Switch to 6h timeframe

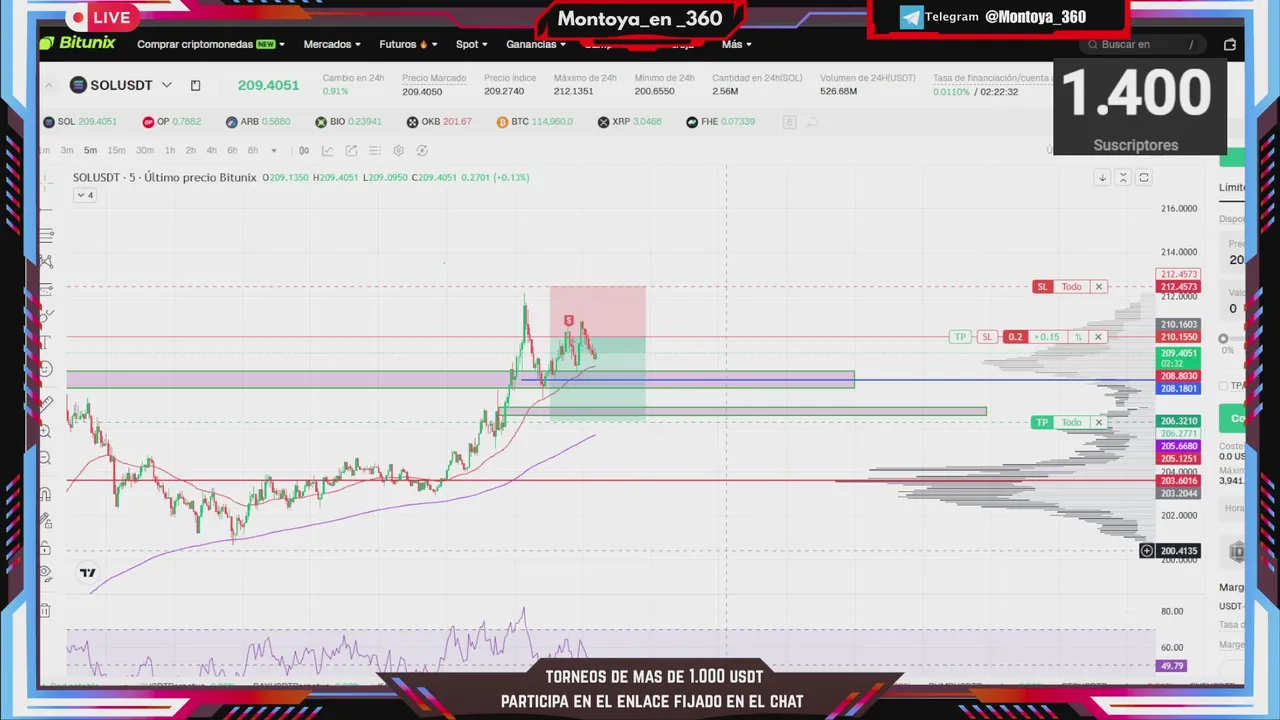click(232, 151)
